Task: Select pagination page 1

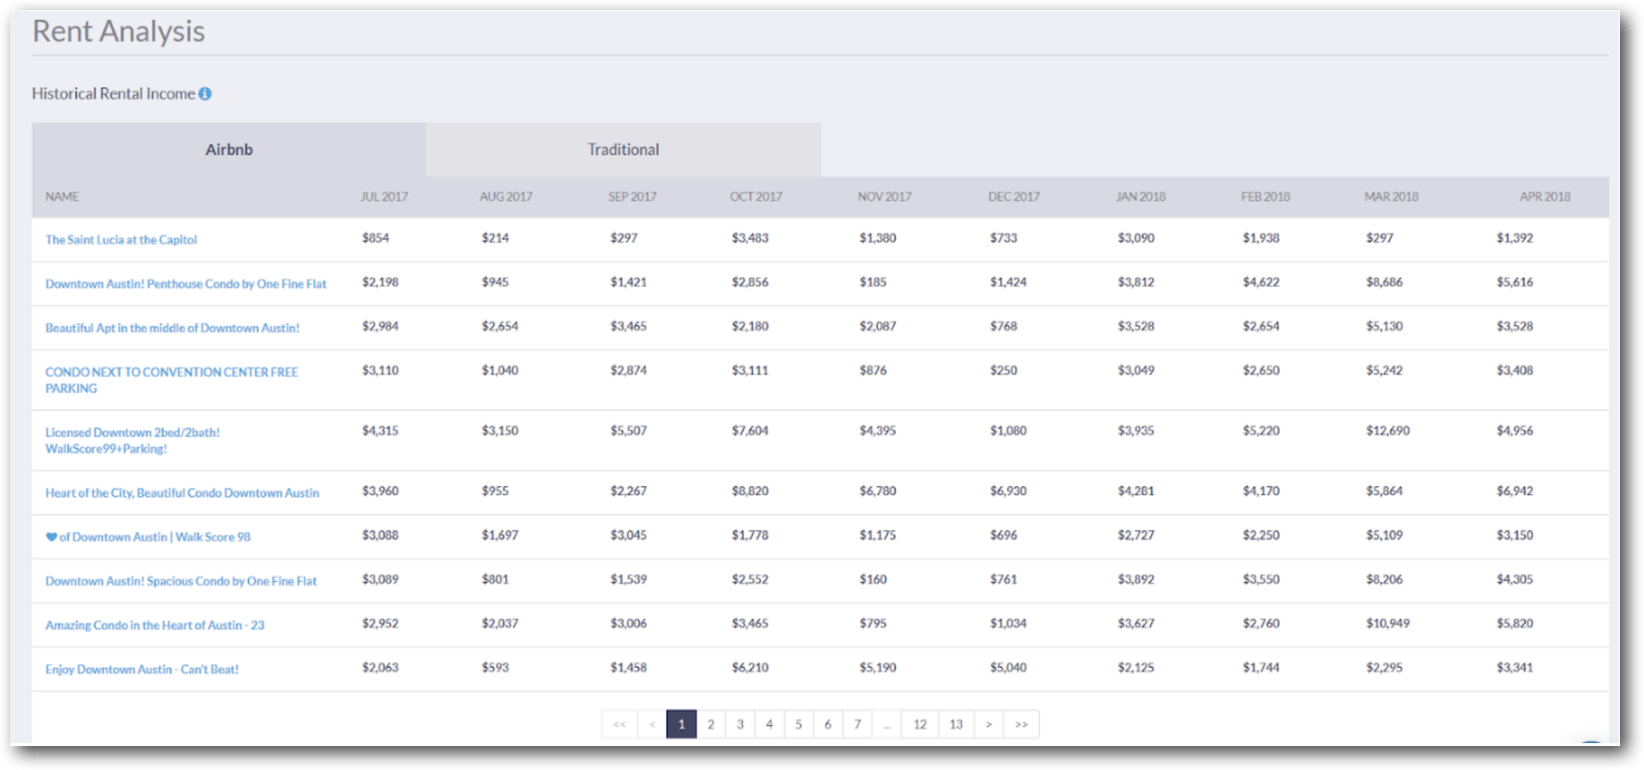Action: 681,724
